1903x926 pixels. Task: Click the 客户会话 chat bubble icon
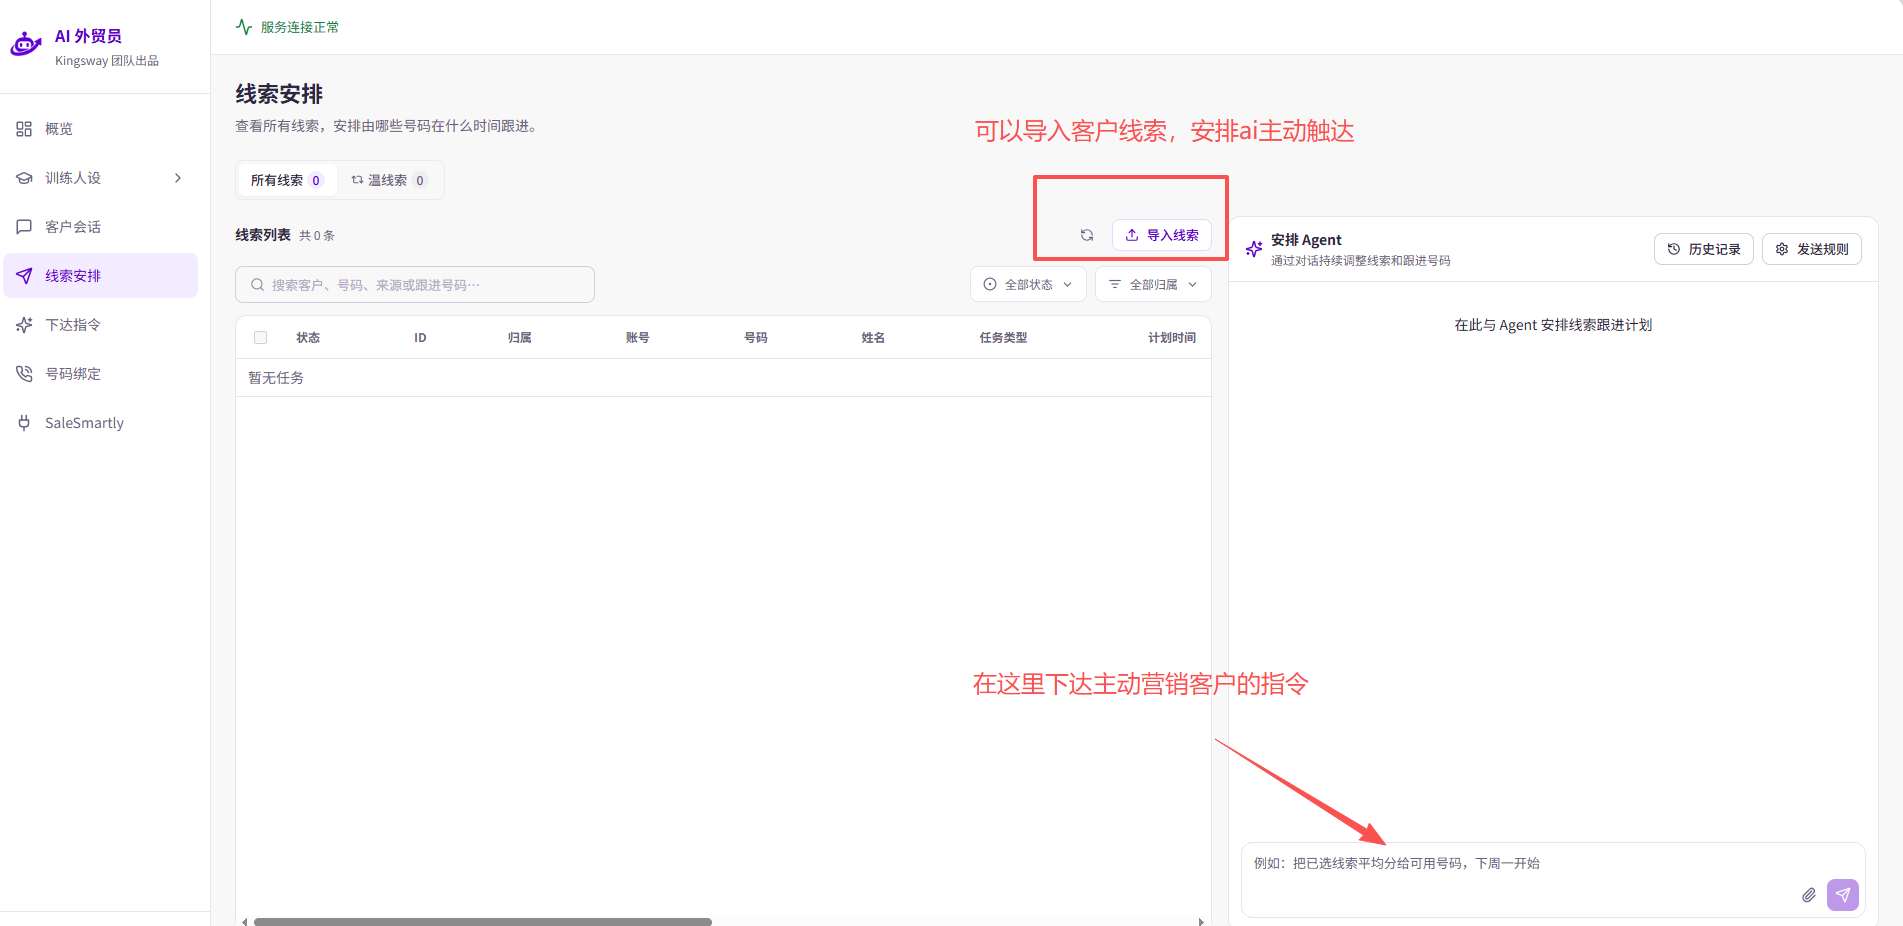[24, 227]
